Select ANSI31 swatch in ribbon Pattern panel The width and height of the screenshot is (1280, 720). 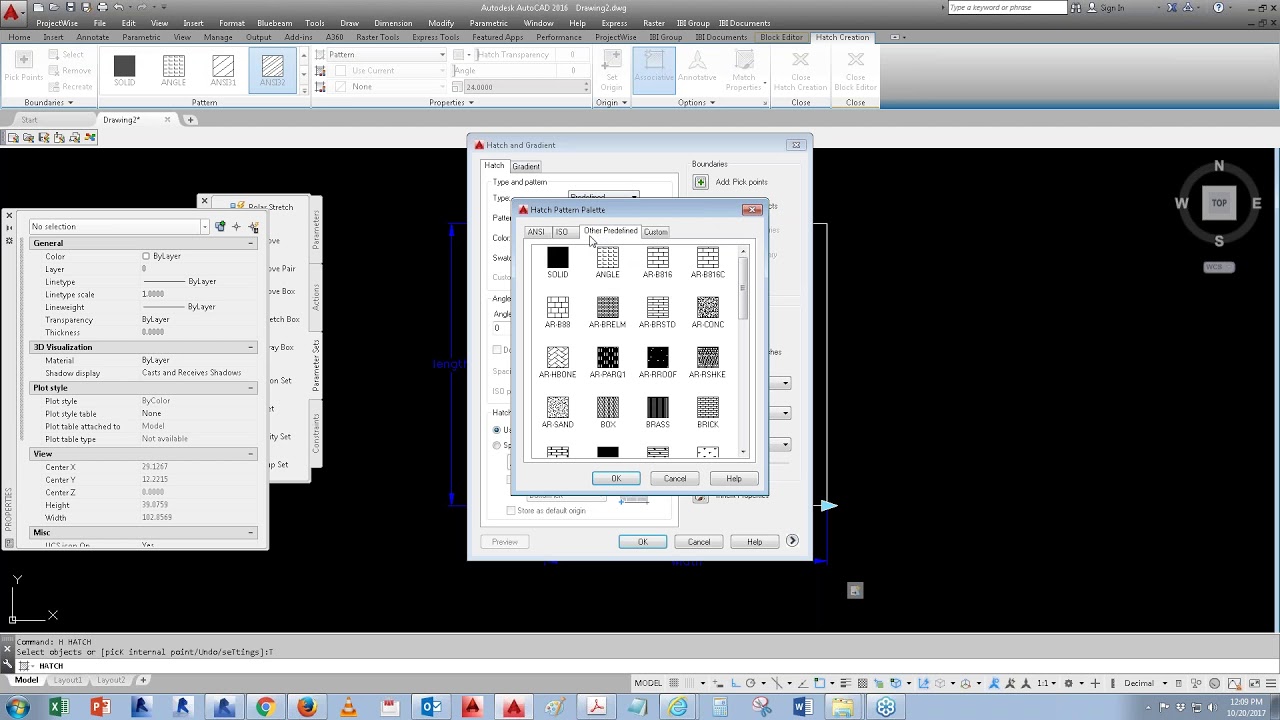(223, 69)
